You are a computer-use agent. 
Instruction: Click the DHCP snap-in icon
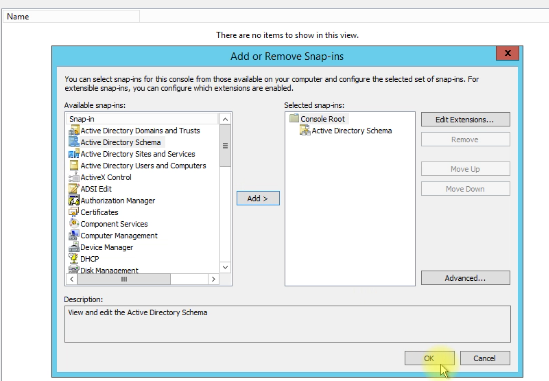point(74,258)
